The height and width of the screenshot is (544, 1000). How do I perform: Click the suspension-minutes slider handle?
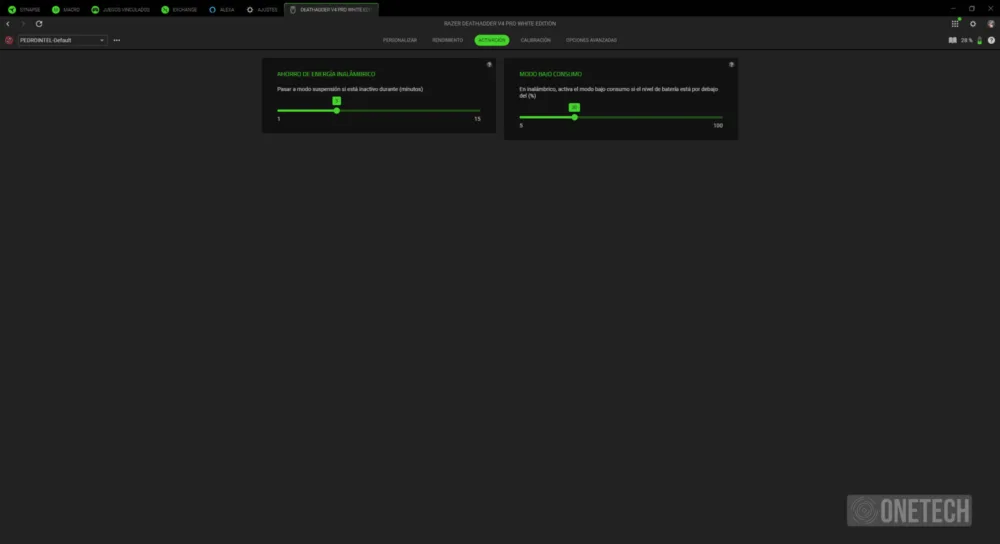337,110
